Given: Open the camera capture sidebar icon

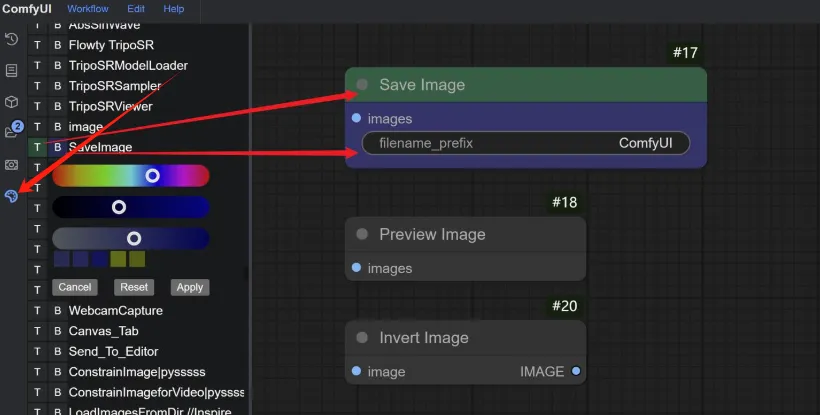Looking at the screenshot, I should [x=11, y=165].
